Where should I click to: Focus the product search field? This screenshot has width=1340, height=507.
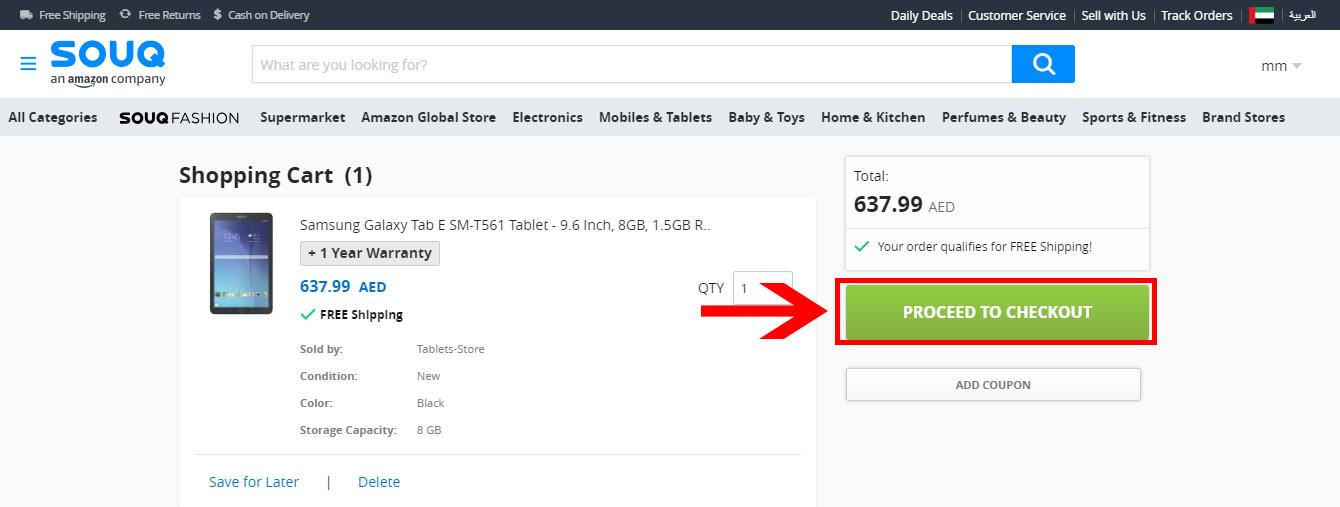(x=631, y=65)
